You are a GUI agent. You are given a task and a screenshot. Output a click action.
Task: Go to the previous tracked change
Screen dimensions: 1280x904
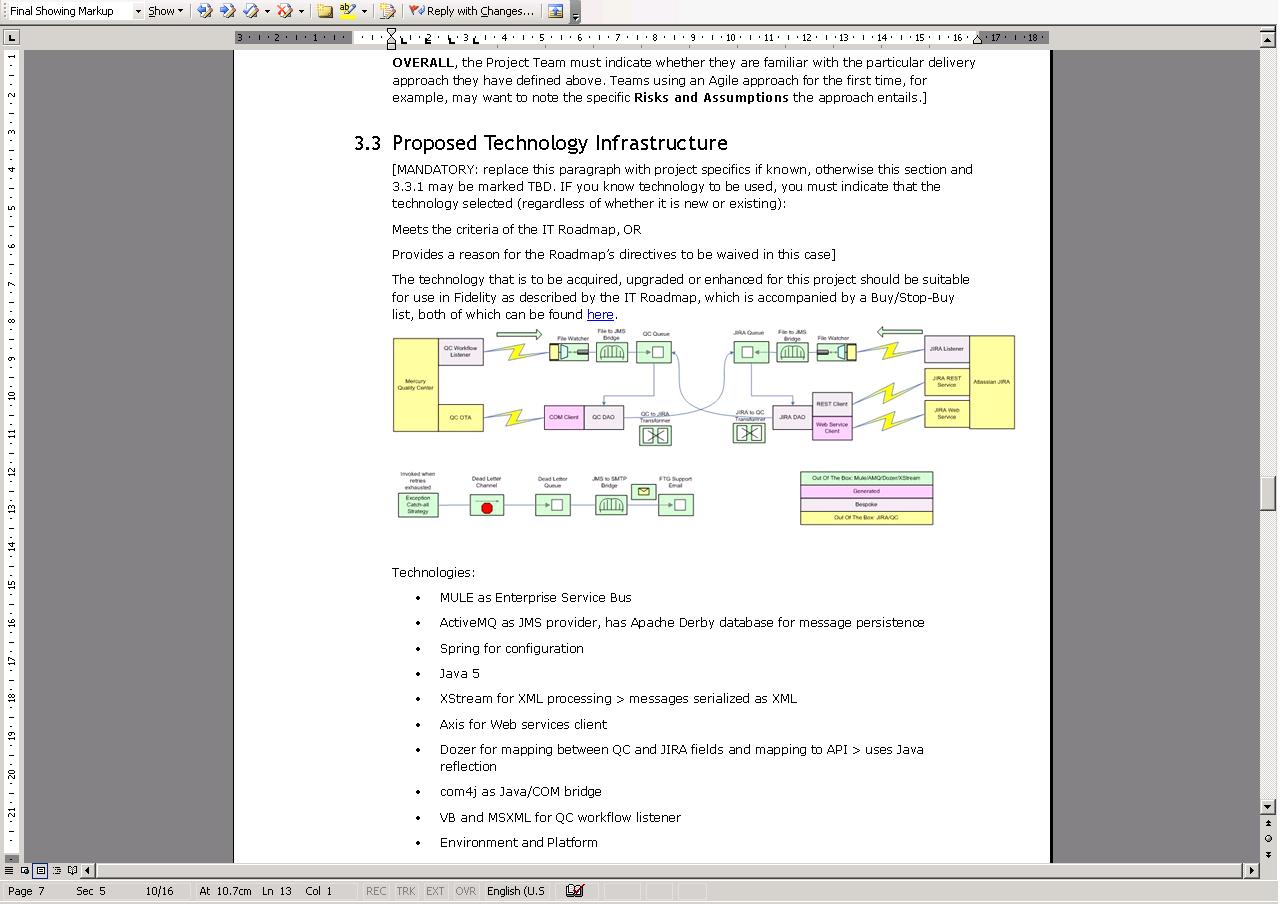point(204,11)
